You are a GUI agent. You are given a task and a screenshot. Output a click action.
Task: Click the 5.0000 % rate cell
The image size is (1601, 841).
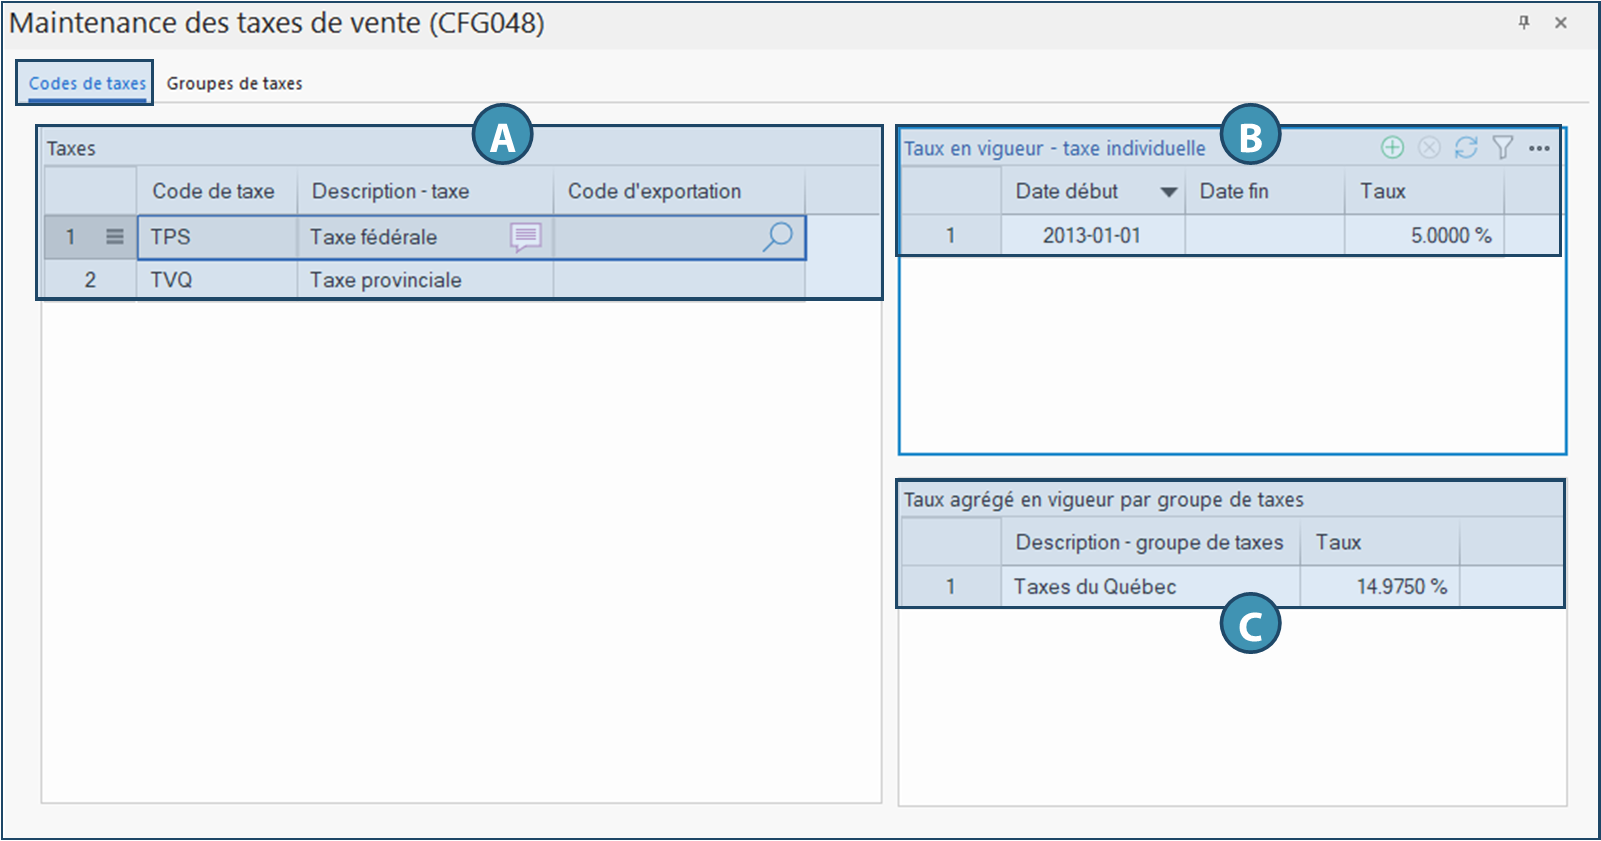pos(1450,236)
